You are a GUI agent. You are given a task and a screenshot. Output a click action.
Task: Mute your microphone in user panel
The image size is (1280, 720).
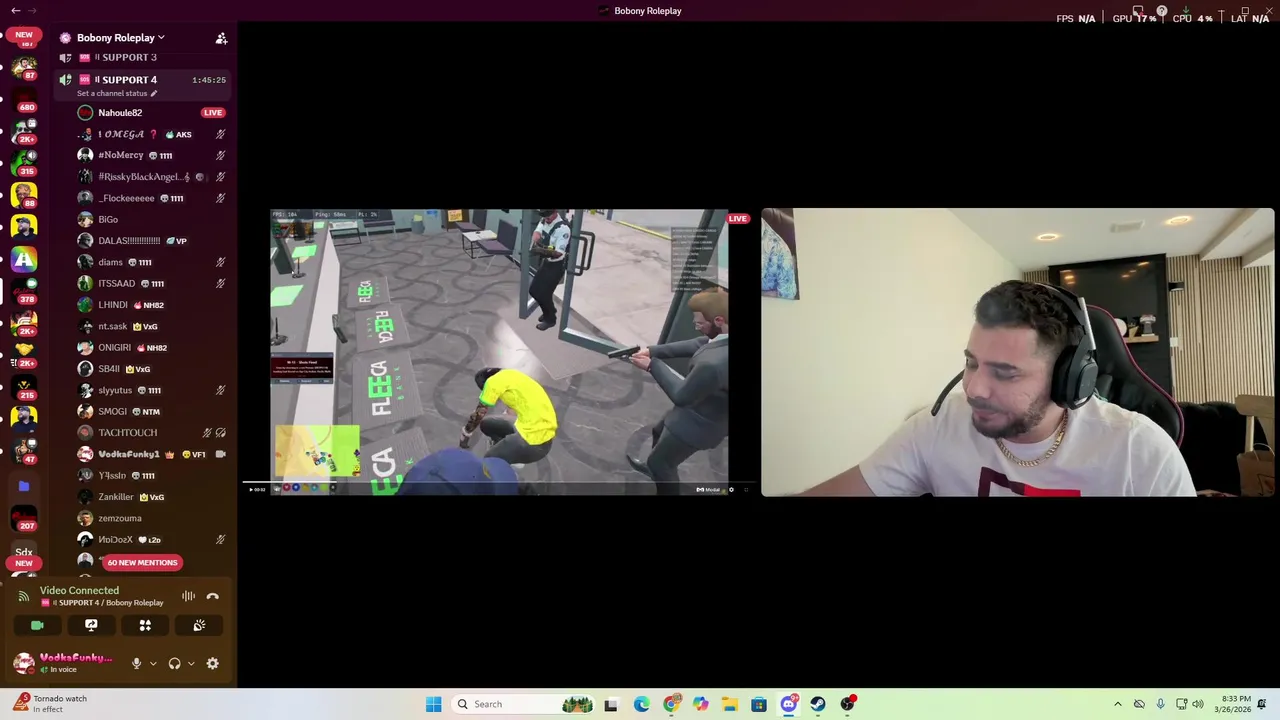click(x=137, y=663)
